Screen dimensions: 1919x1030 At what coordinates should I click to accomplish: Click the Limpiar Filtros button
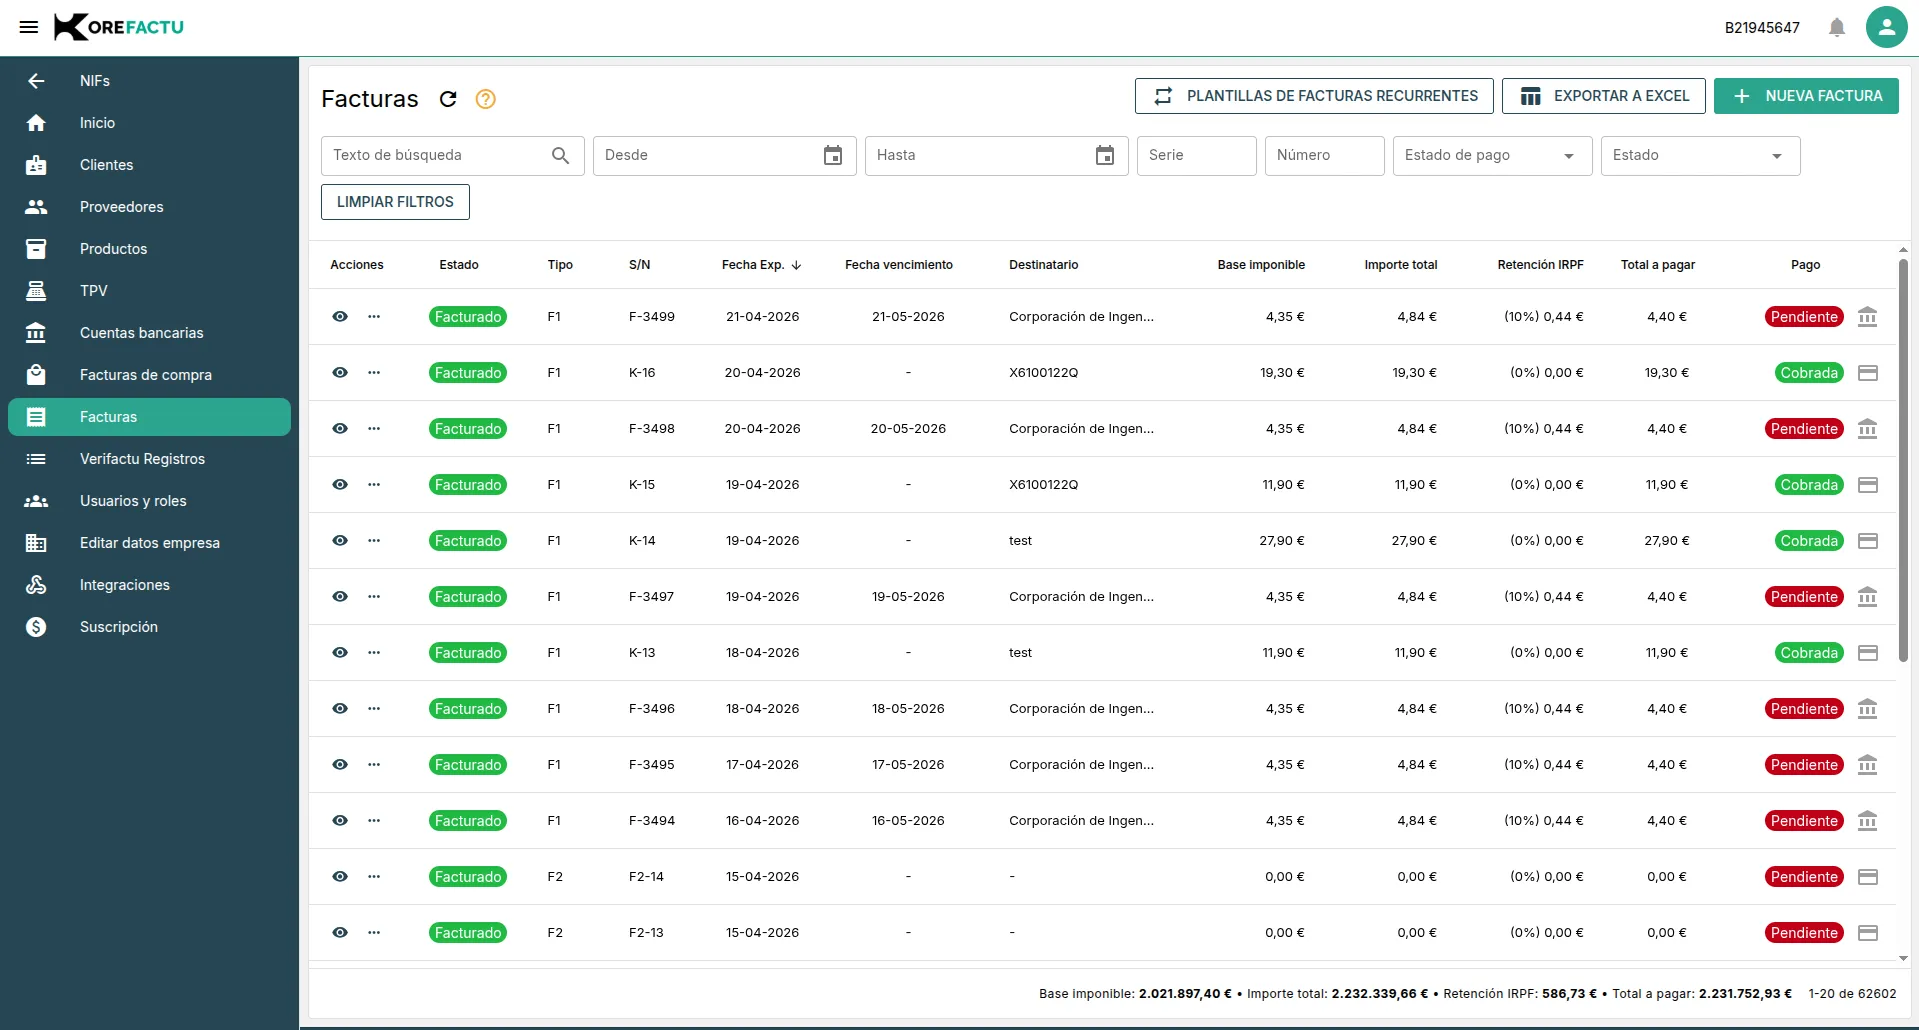(395, 202)
